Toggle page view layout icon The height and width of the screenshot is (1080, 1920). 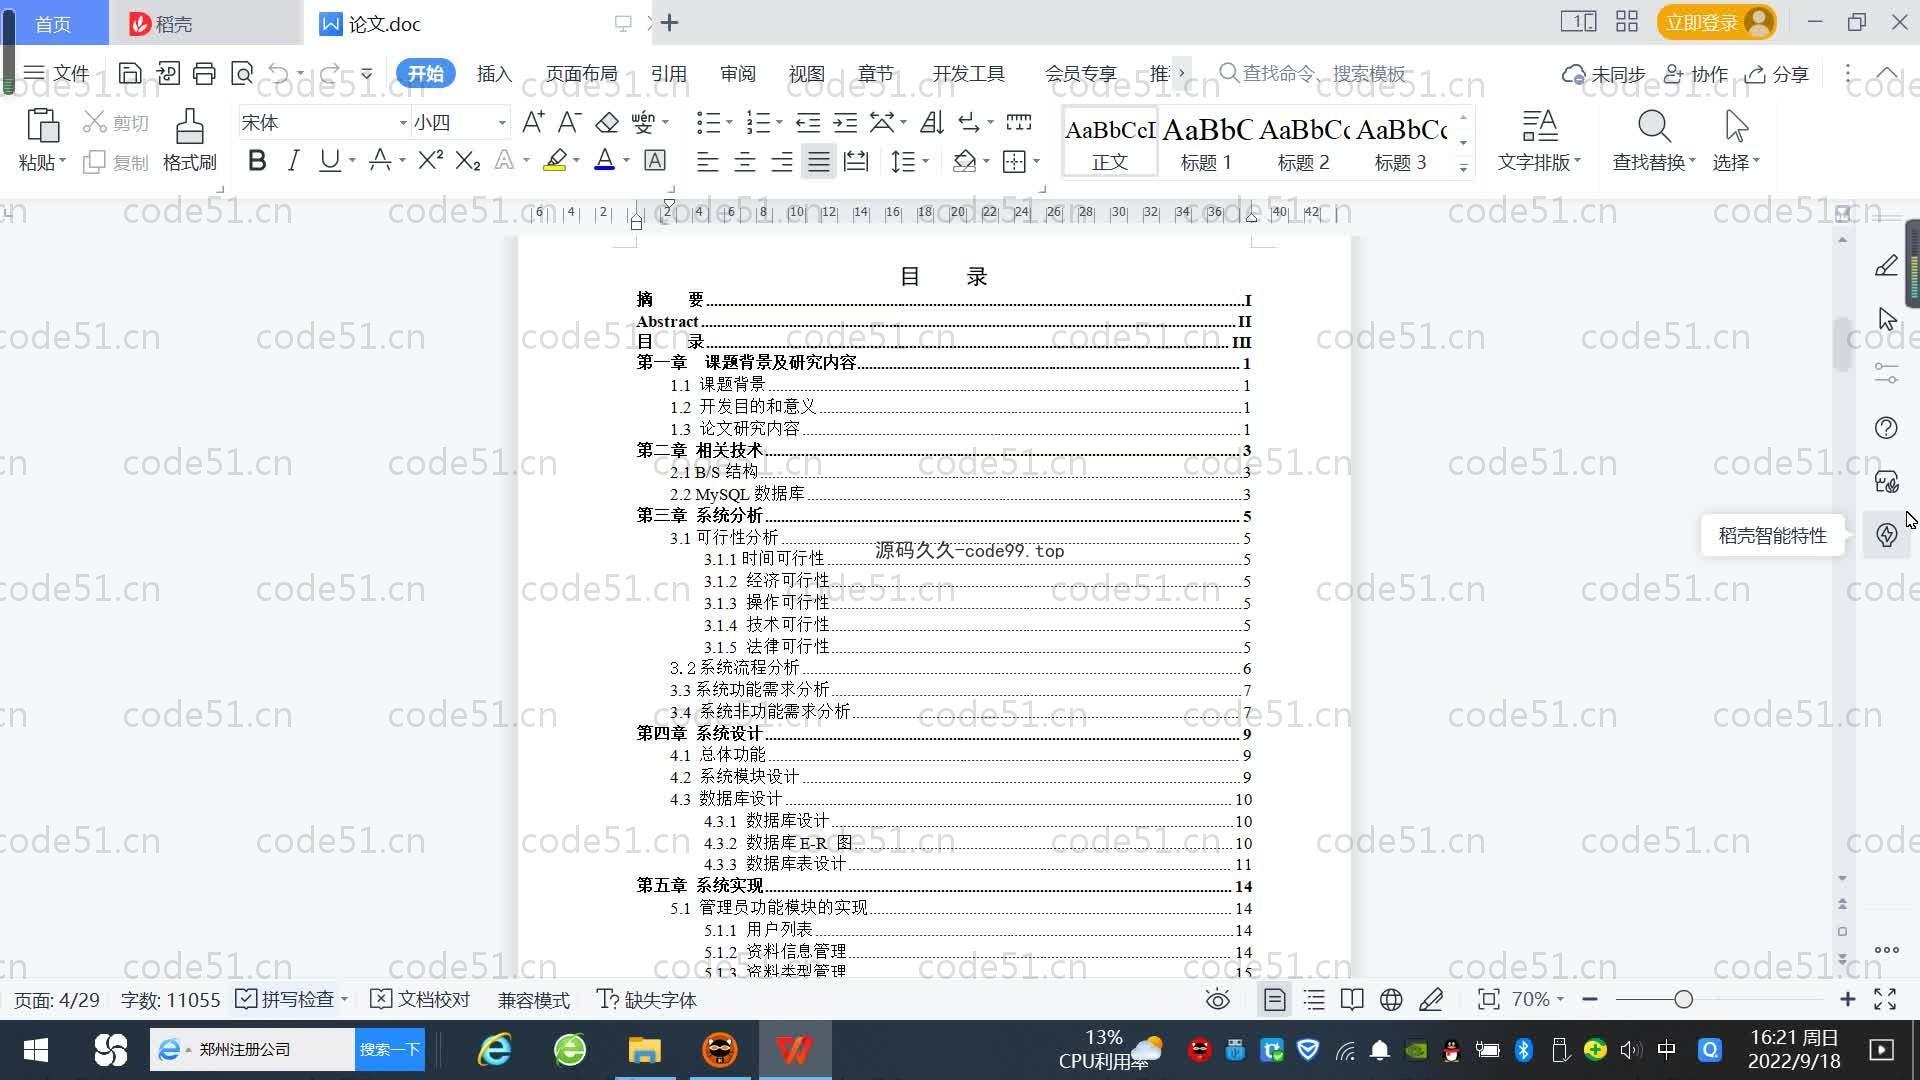1274,999
